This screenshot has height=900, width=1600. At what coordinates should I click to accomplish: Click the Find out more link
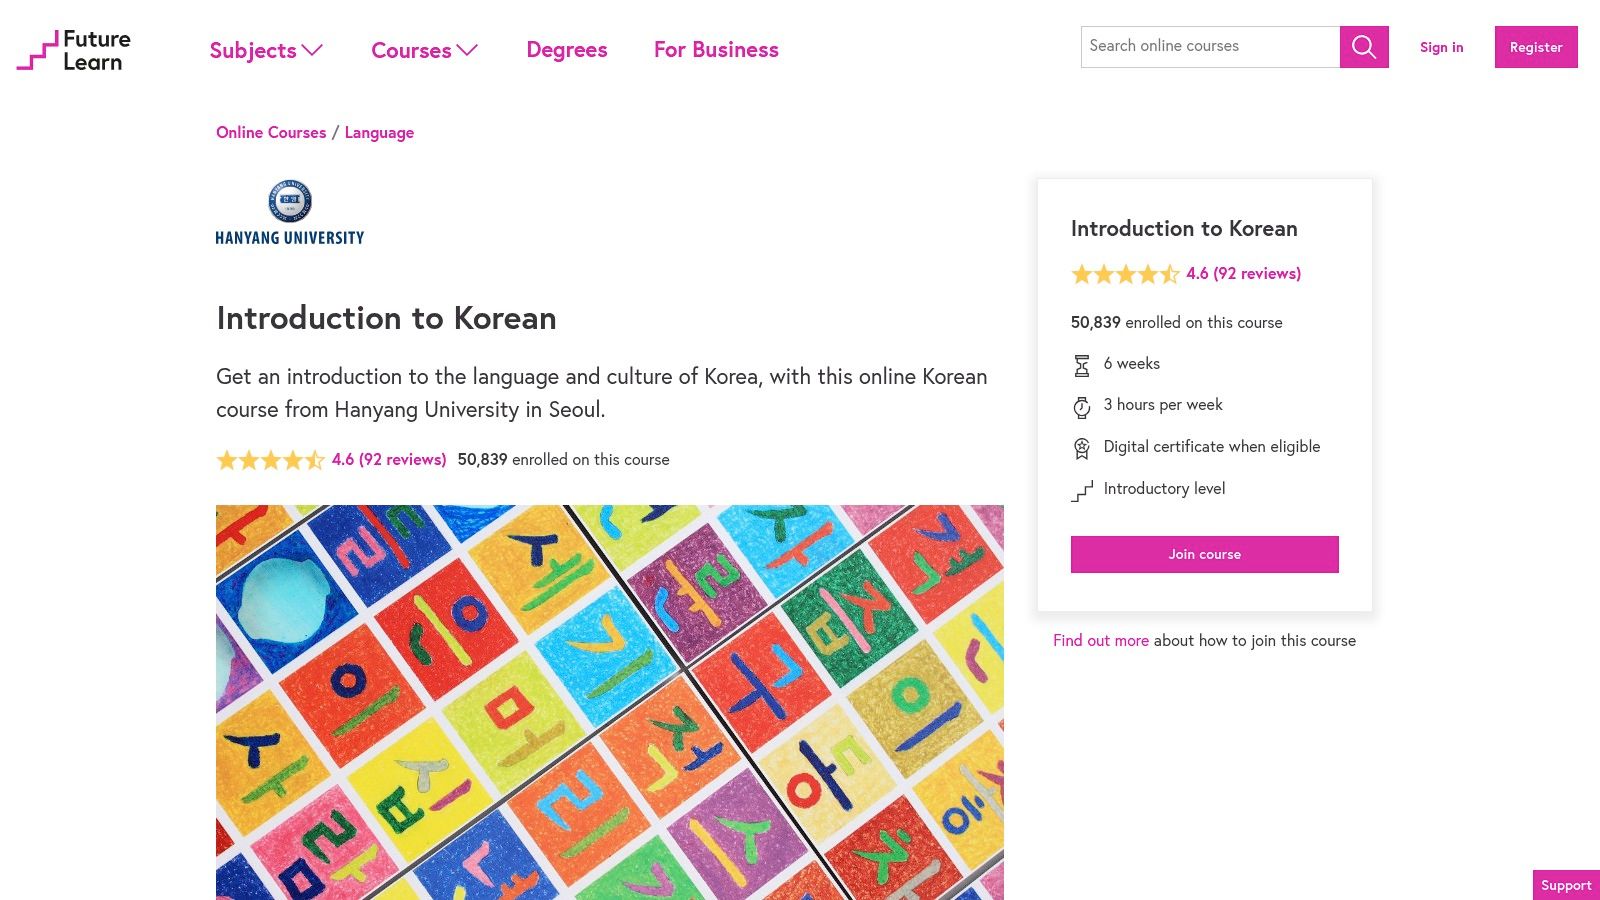(x=1101, y=640)
